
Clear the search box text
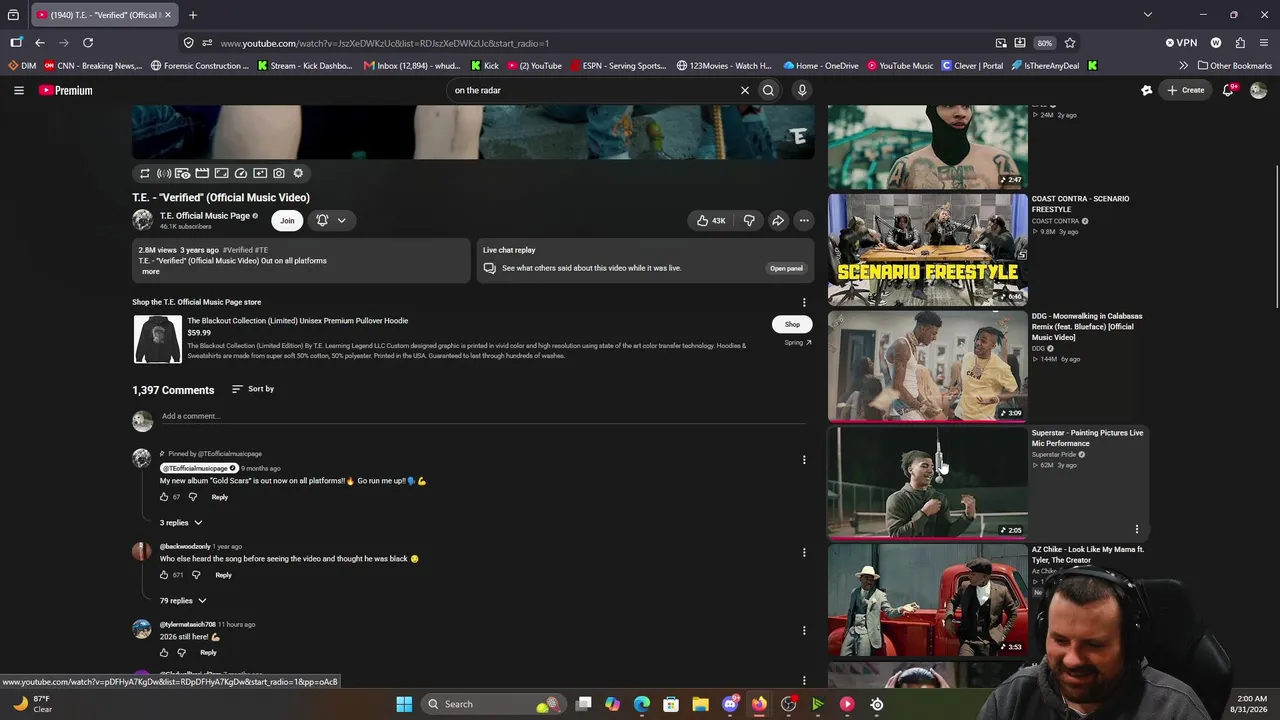click(745, 90)
